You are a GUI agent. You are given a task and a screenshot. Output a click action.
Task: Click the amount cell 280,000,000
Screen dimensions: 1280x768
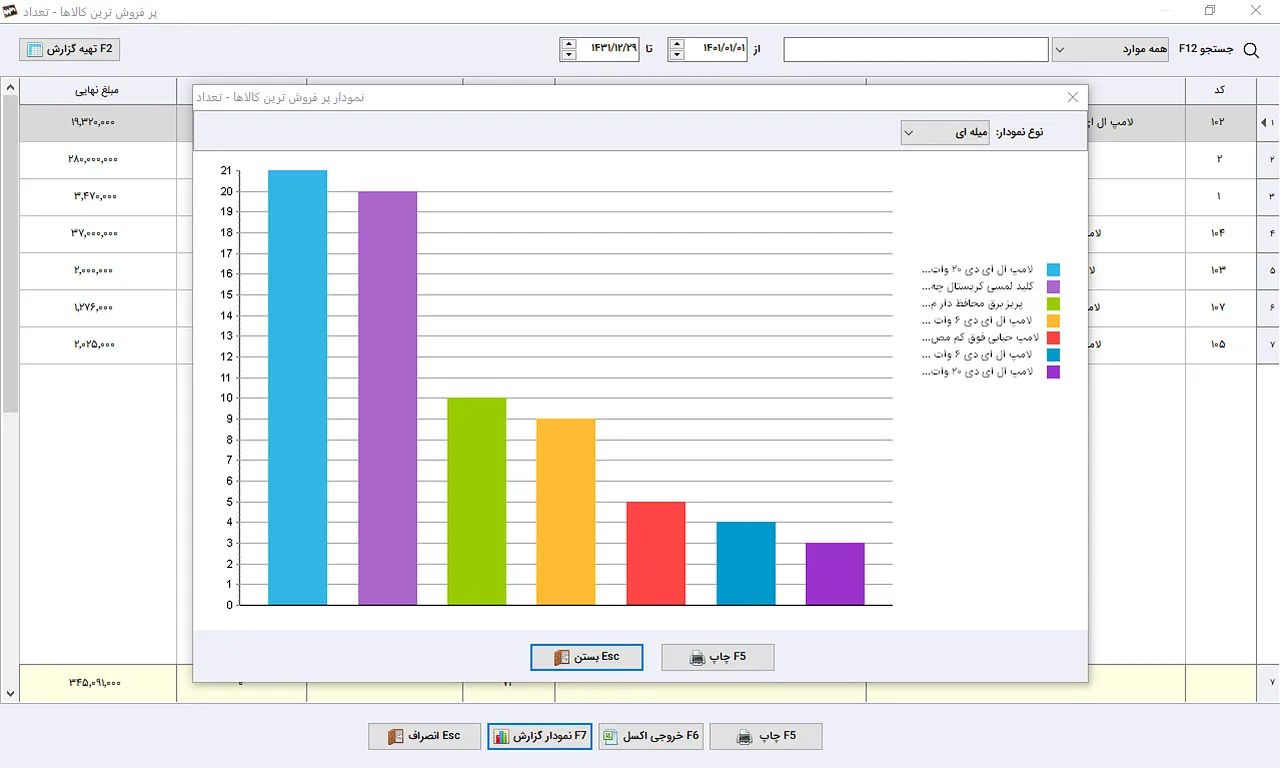tap(97, 159)
